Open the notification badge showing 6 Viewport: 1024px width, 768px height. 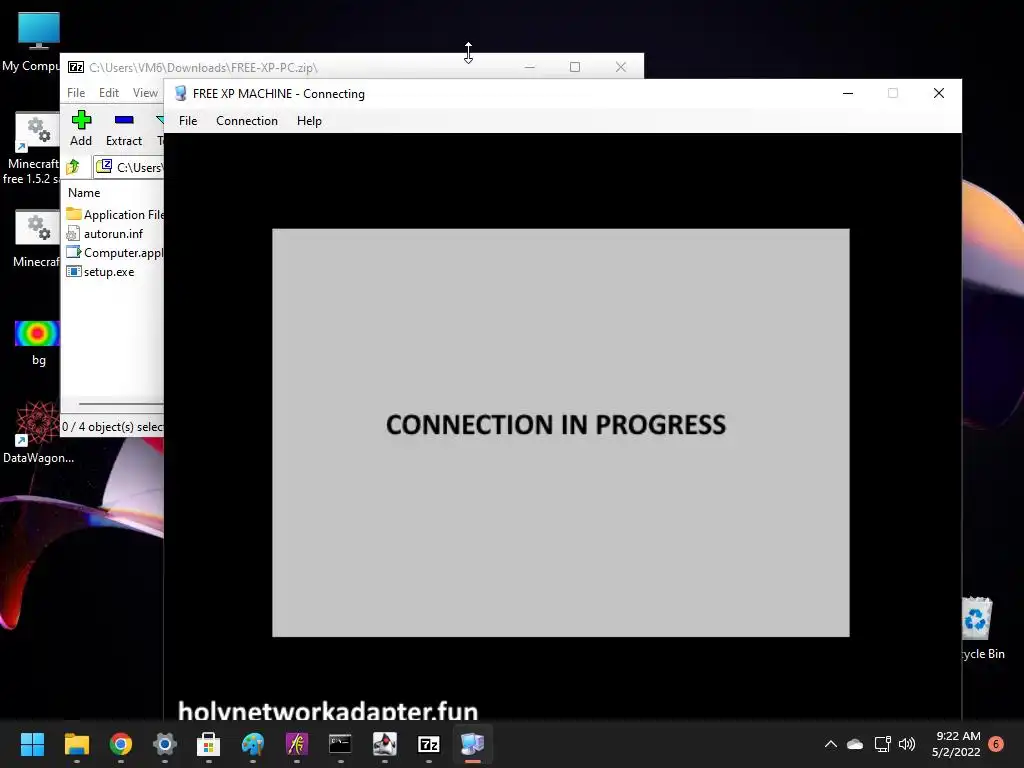click(x=996, y=744)
